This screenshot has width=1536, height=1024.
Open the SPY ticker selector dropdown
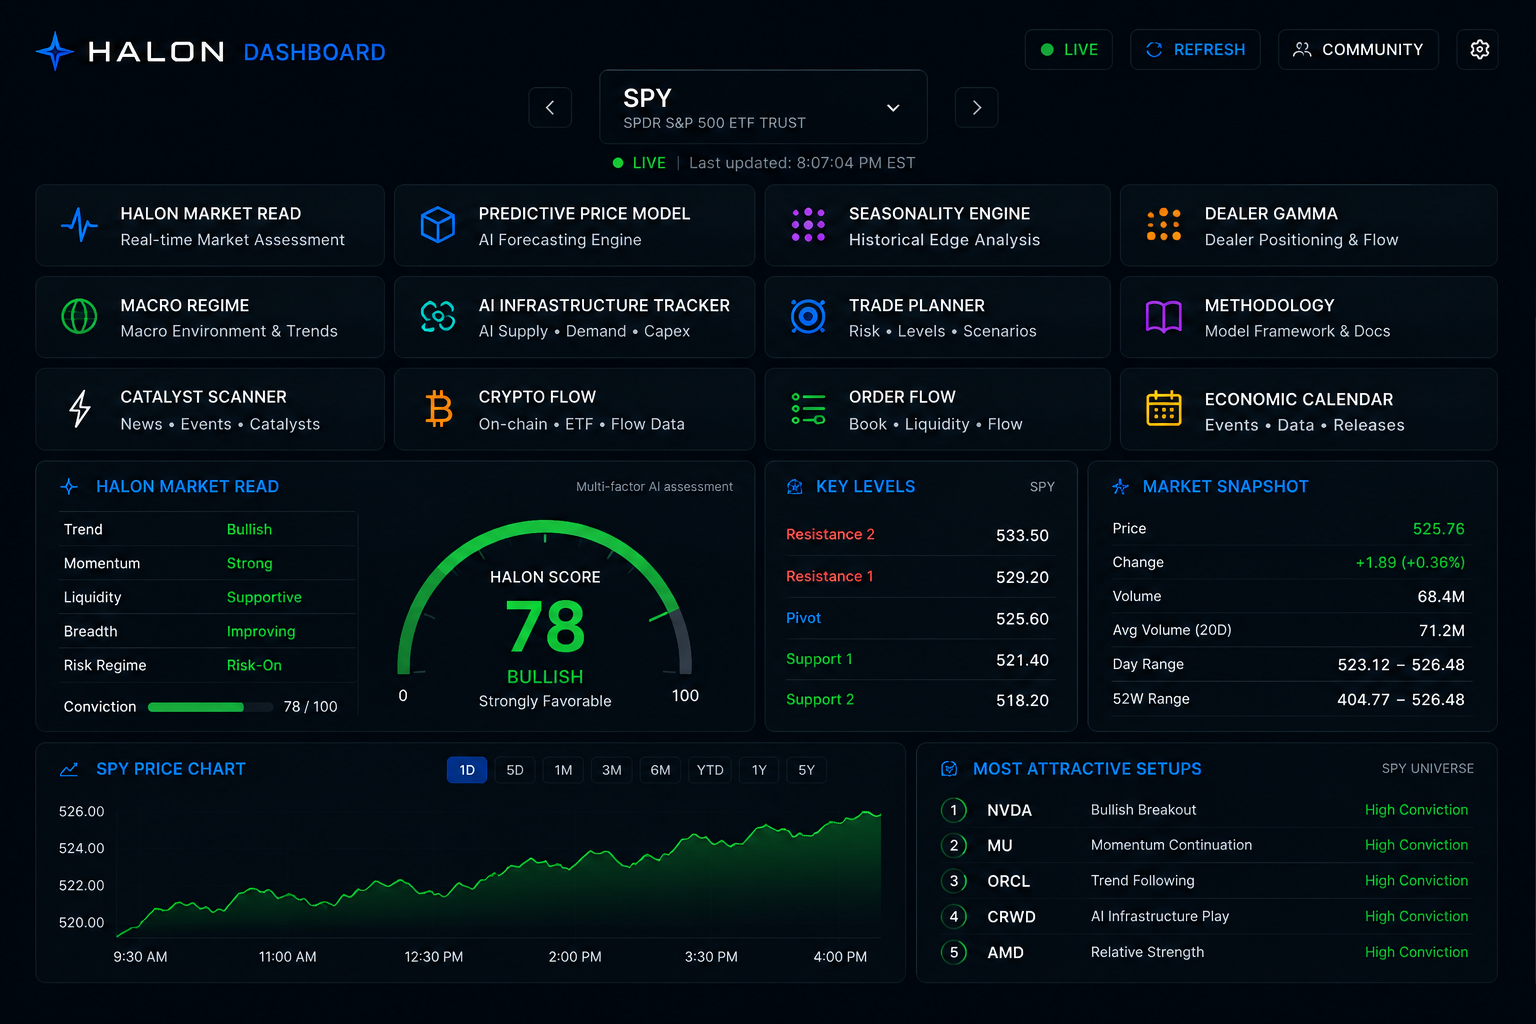(x=763, y=107)
